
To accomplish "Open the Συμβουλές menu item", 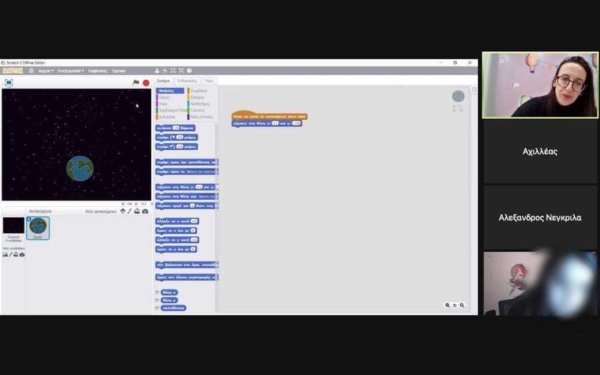I will (x=97, y=71).
